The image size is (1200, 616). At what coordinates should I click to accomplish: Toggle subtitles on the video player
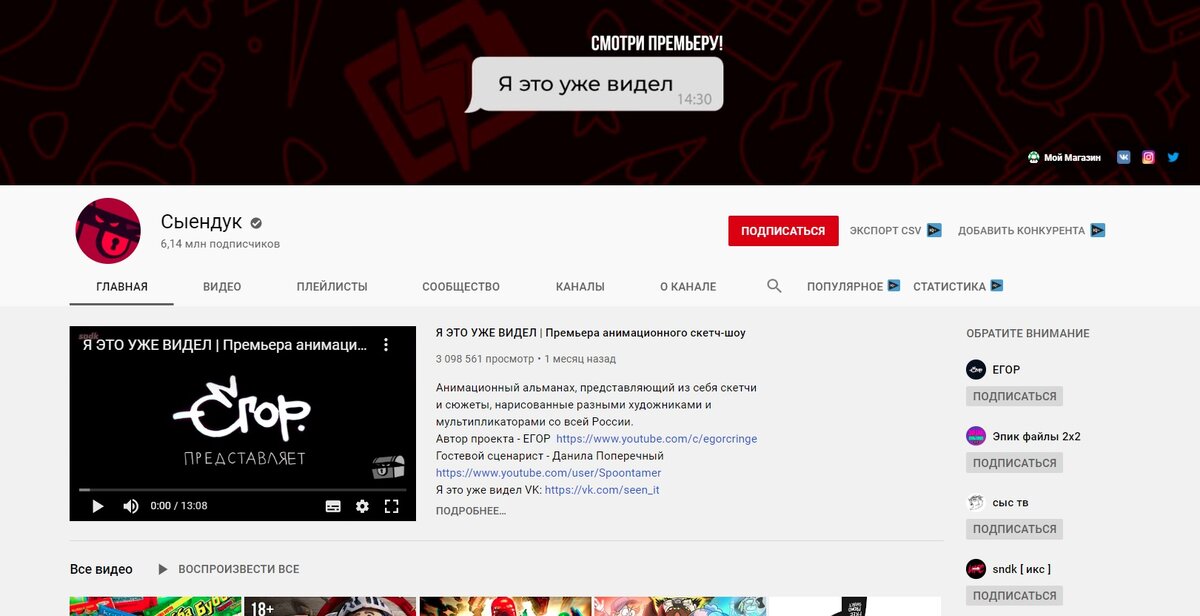click(x=334, y=506)
